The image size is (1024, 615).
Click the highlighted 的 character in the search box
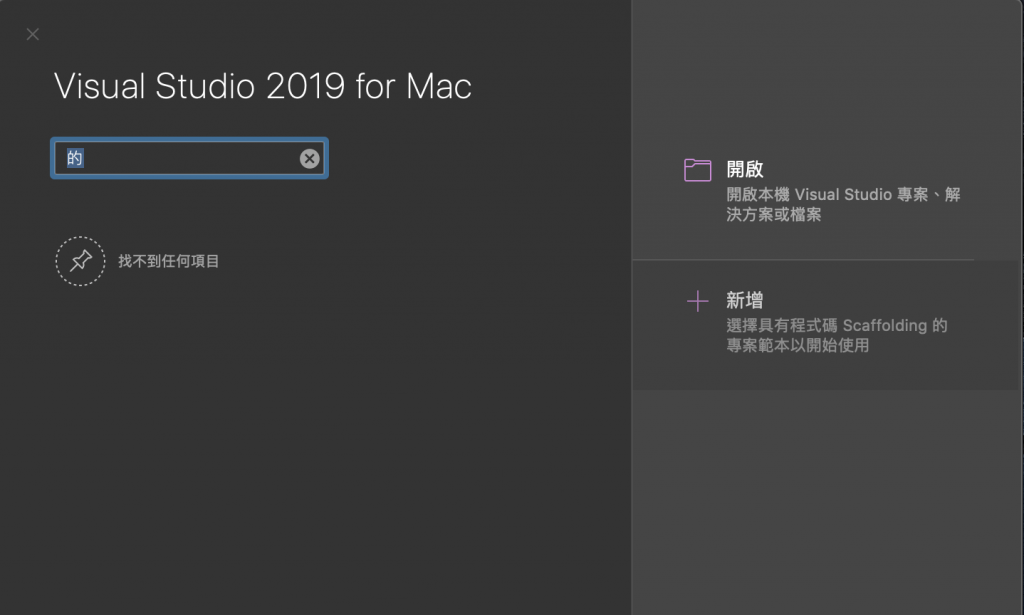point(75,158)
